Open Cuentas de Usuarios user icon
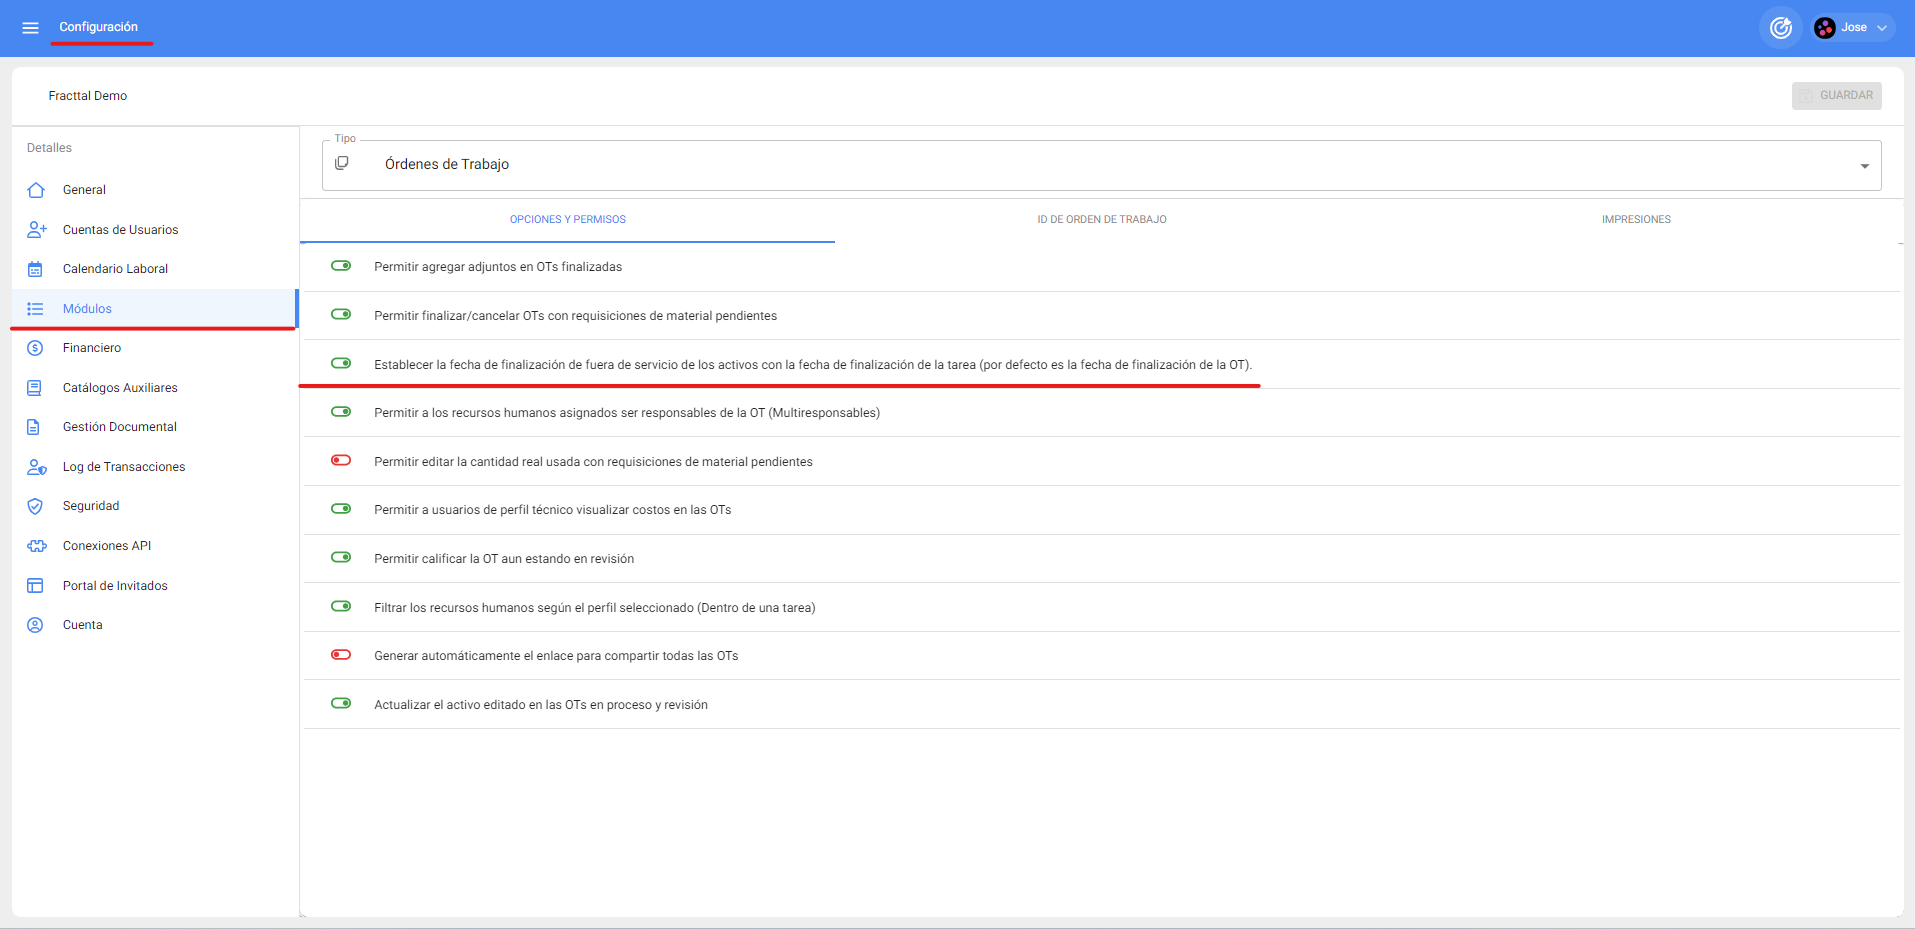This screenshot has width=1915, height=929. tap(36, 230)
